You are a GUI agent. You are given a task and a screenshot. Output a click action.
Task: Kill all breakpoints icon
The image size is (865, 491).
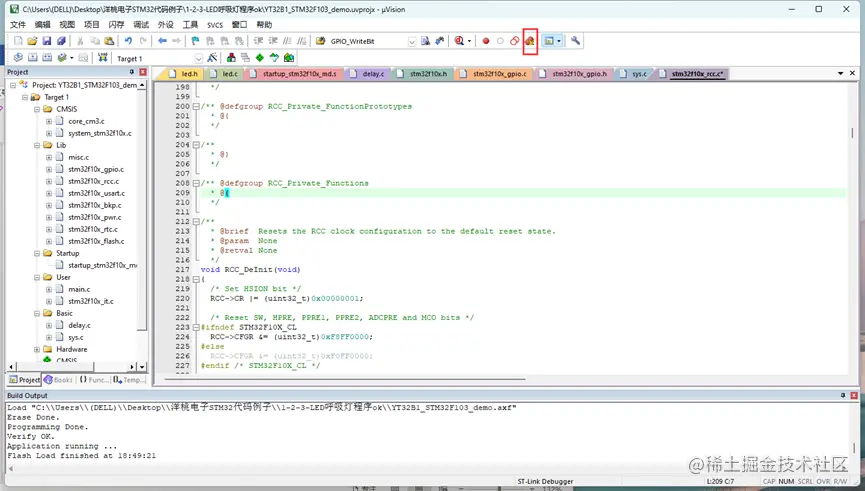pyautogui.click(x=530, y=41)
